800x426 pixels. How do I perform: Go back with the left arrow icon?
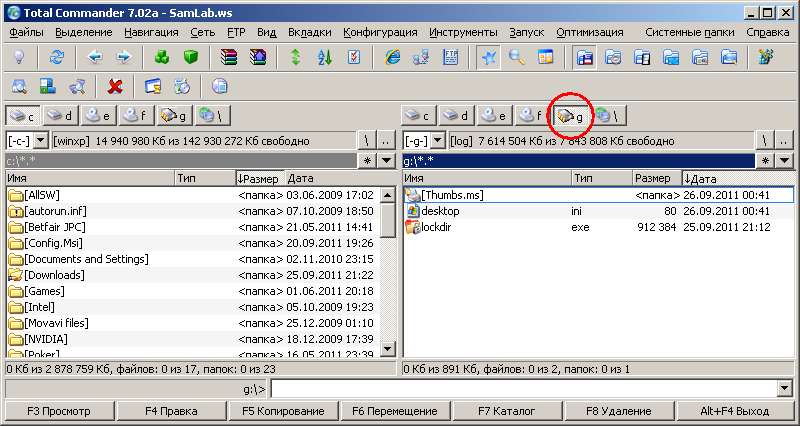click(94, 57)
